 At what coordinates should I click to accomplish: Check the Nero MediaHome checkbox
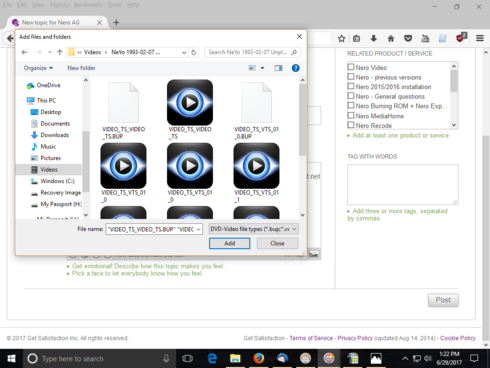351,115
